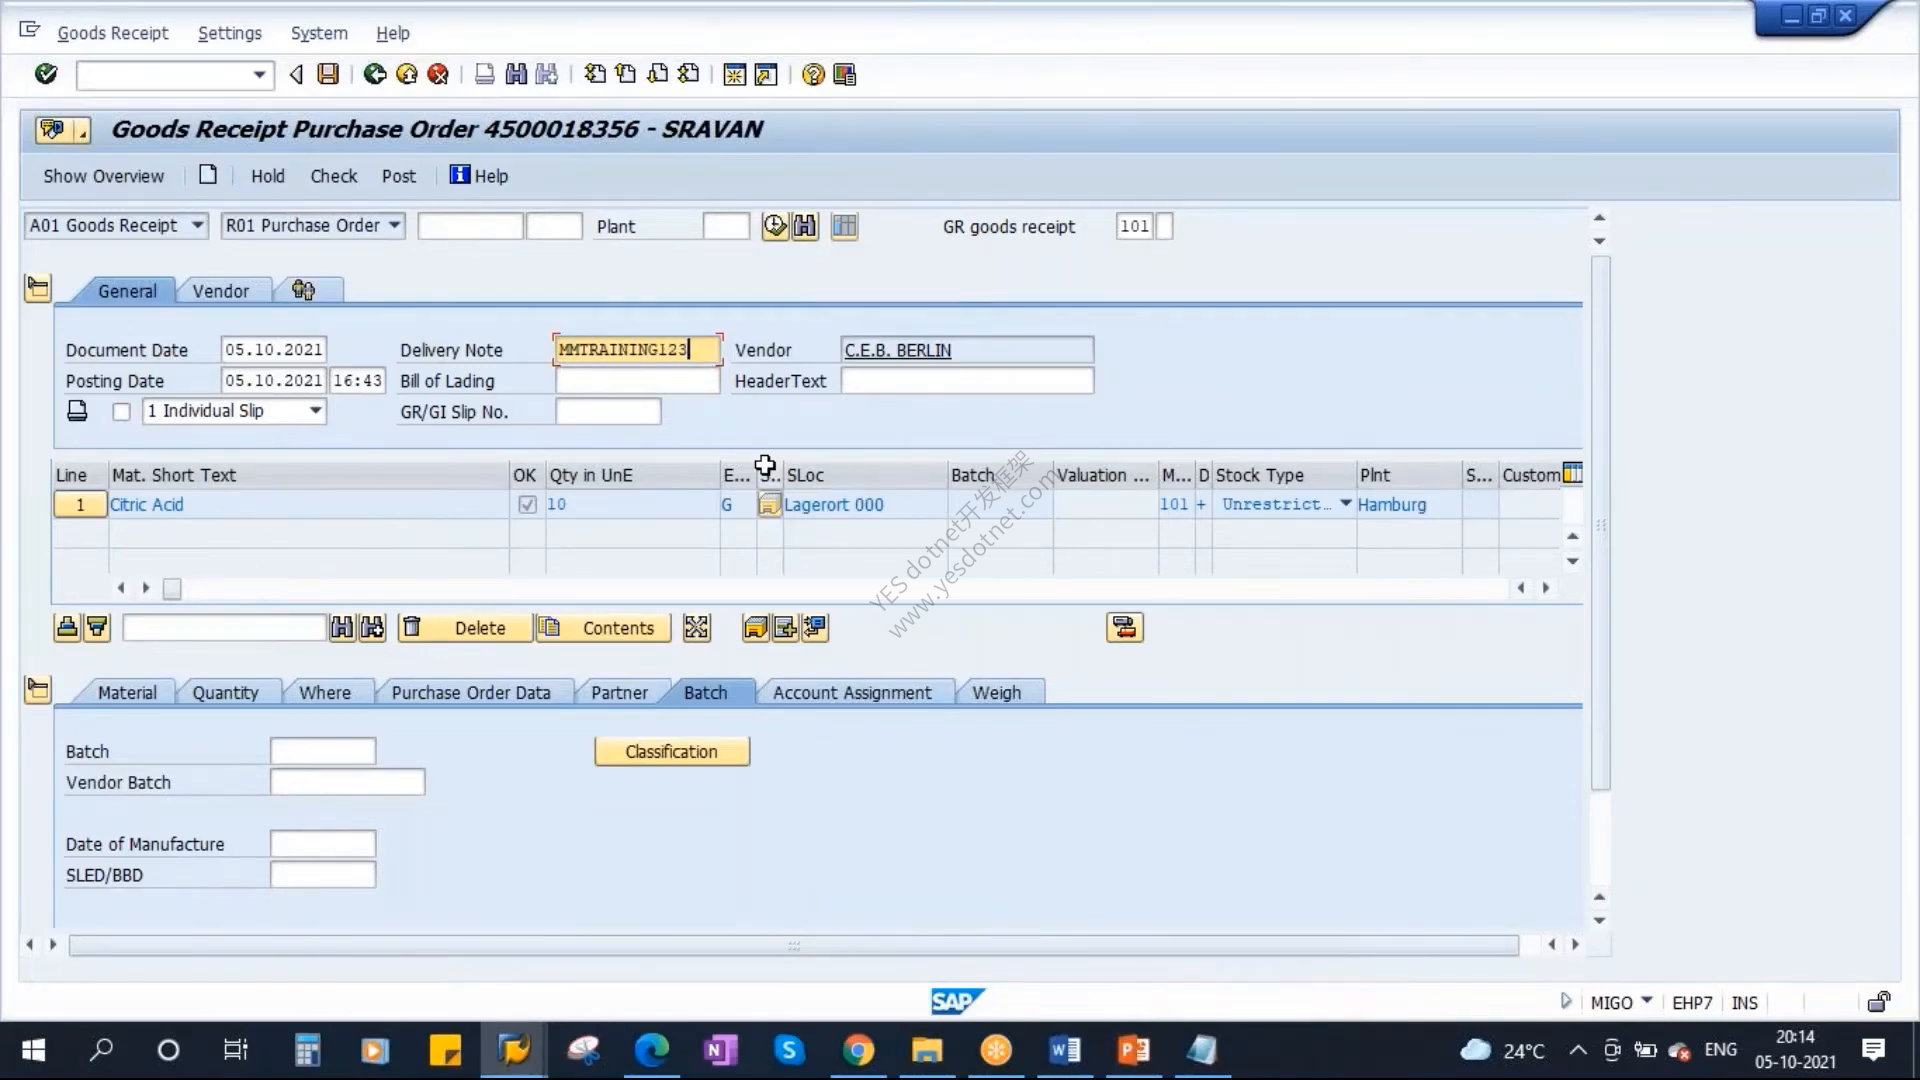Expand the title bar services dropdown icon

point(64,130)
